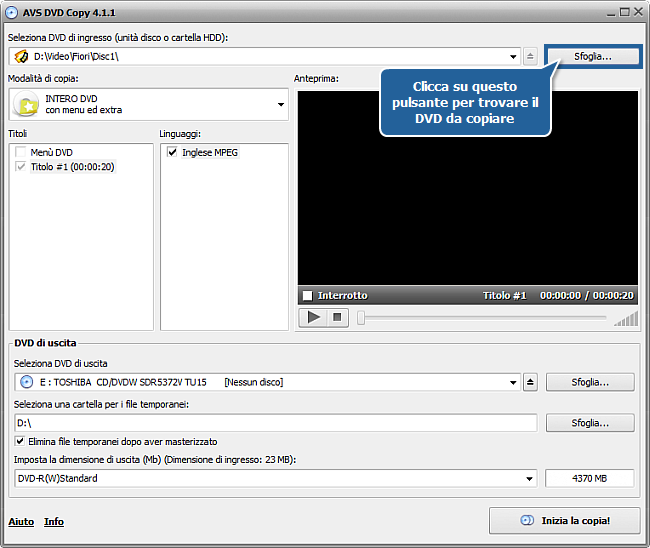
Task: Open the Aiuto link
Action: pos(21,521)
